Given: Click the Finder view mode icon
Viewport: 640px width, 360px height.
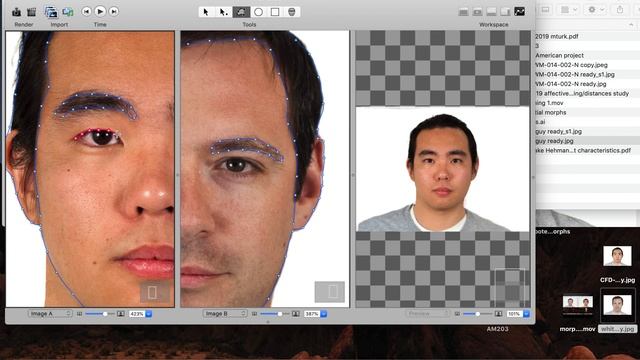Looking at the screenshot, I should [546, 9].
